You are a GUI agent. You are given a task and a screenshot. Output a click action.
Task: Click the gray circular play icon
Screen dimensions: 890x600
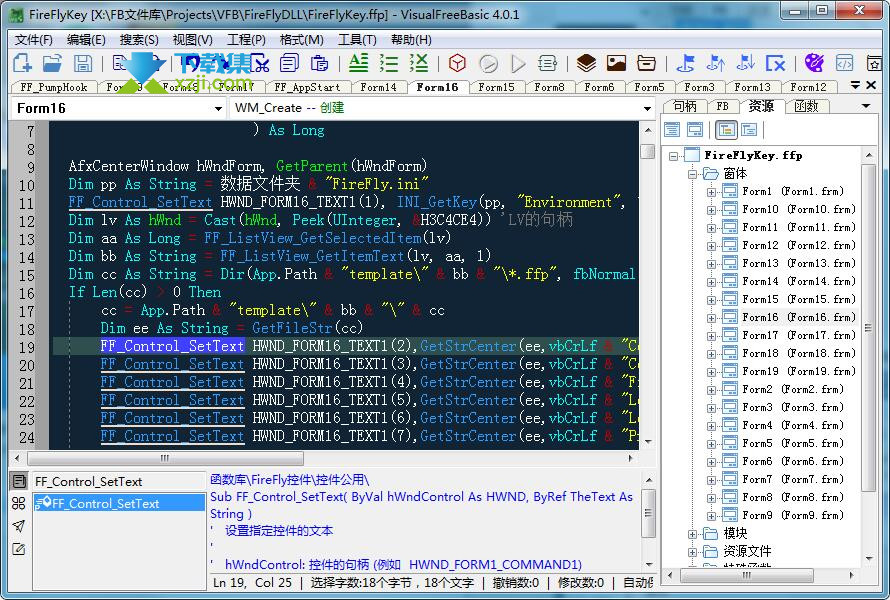tap(488, 64)
